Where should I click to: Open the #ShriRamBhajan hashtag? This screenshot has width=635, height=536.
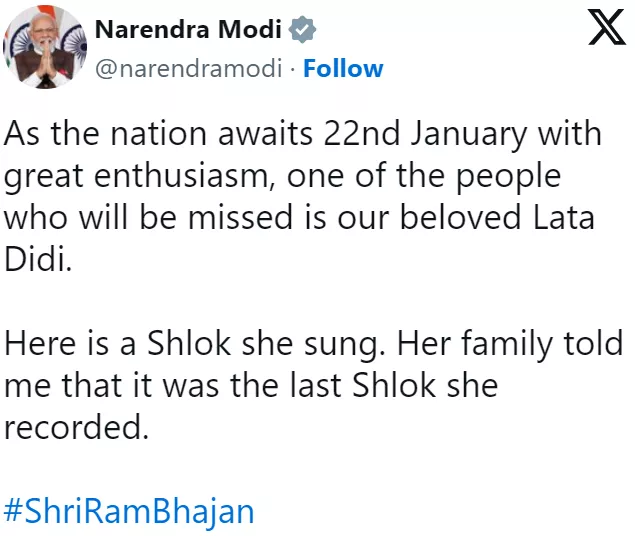[129, 512]
